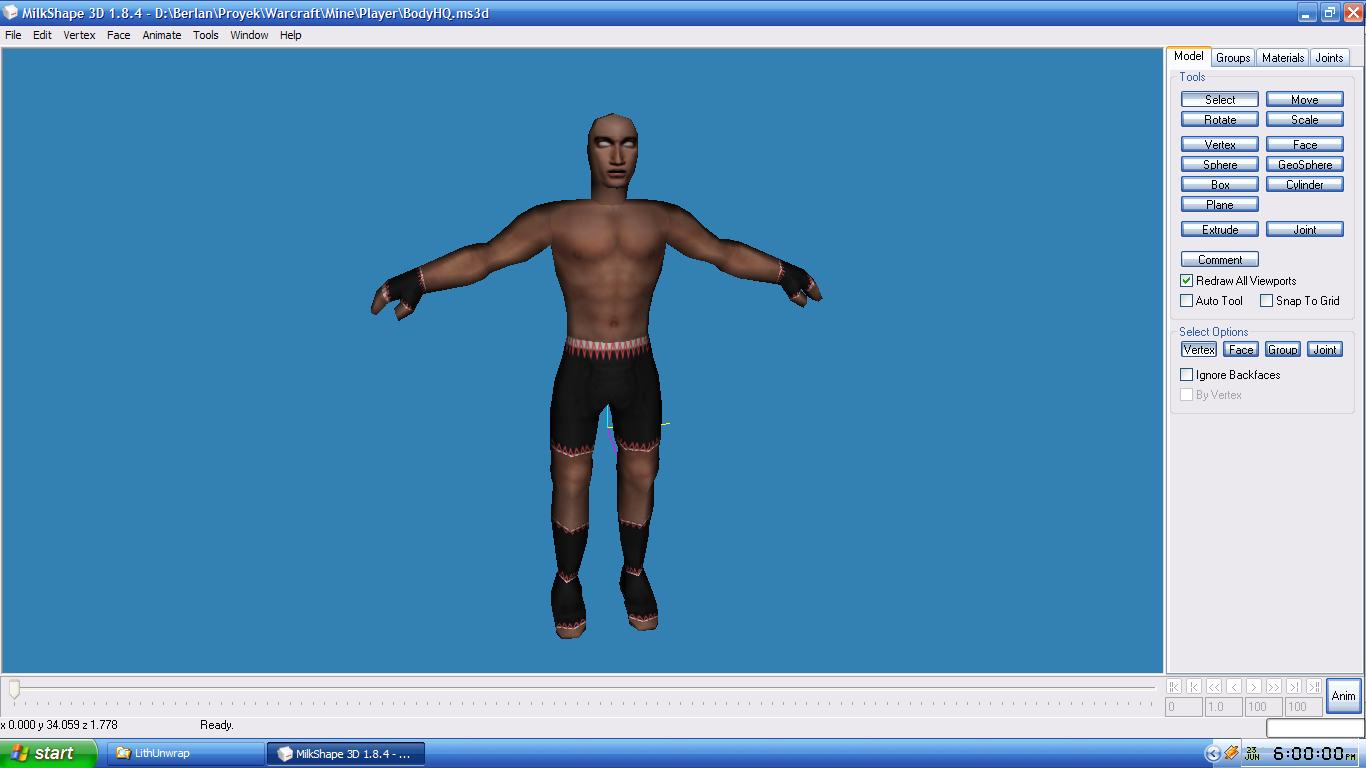The image size is (1366, 768).
Task: Pick the Face creation tool in Tools
Action: (1304, 144)
